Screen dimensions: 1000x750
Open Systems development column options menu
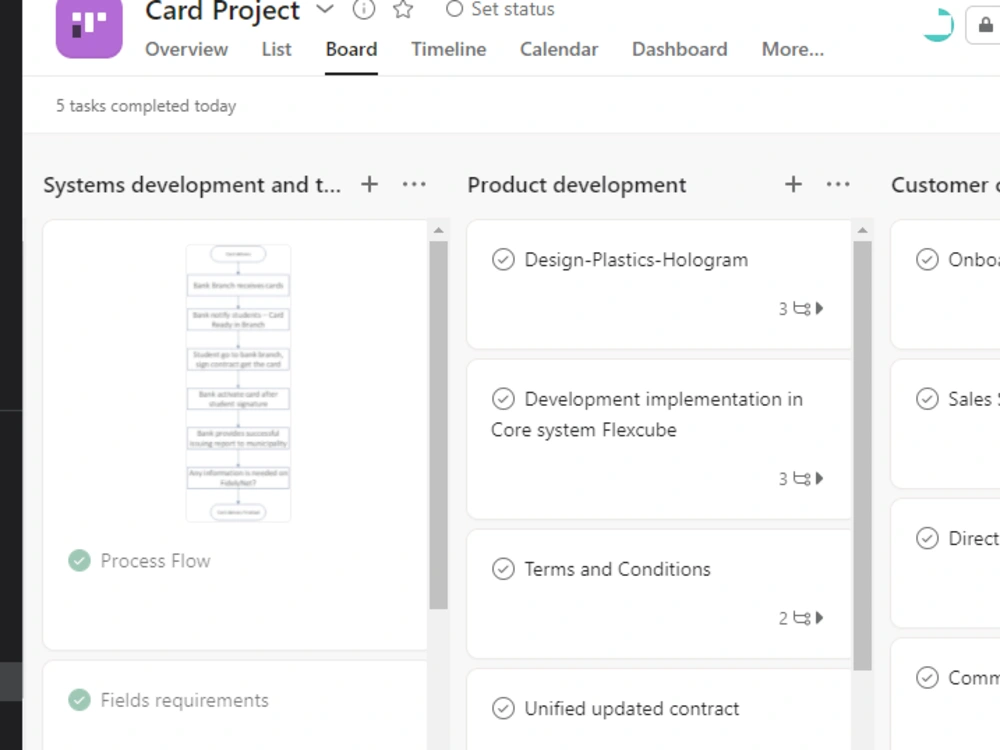coord(414,184)
